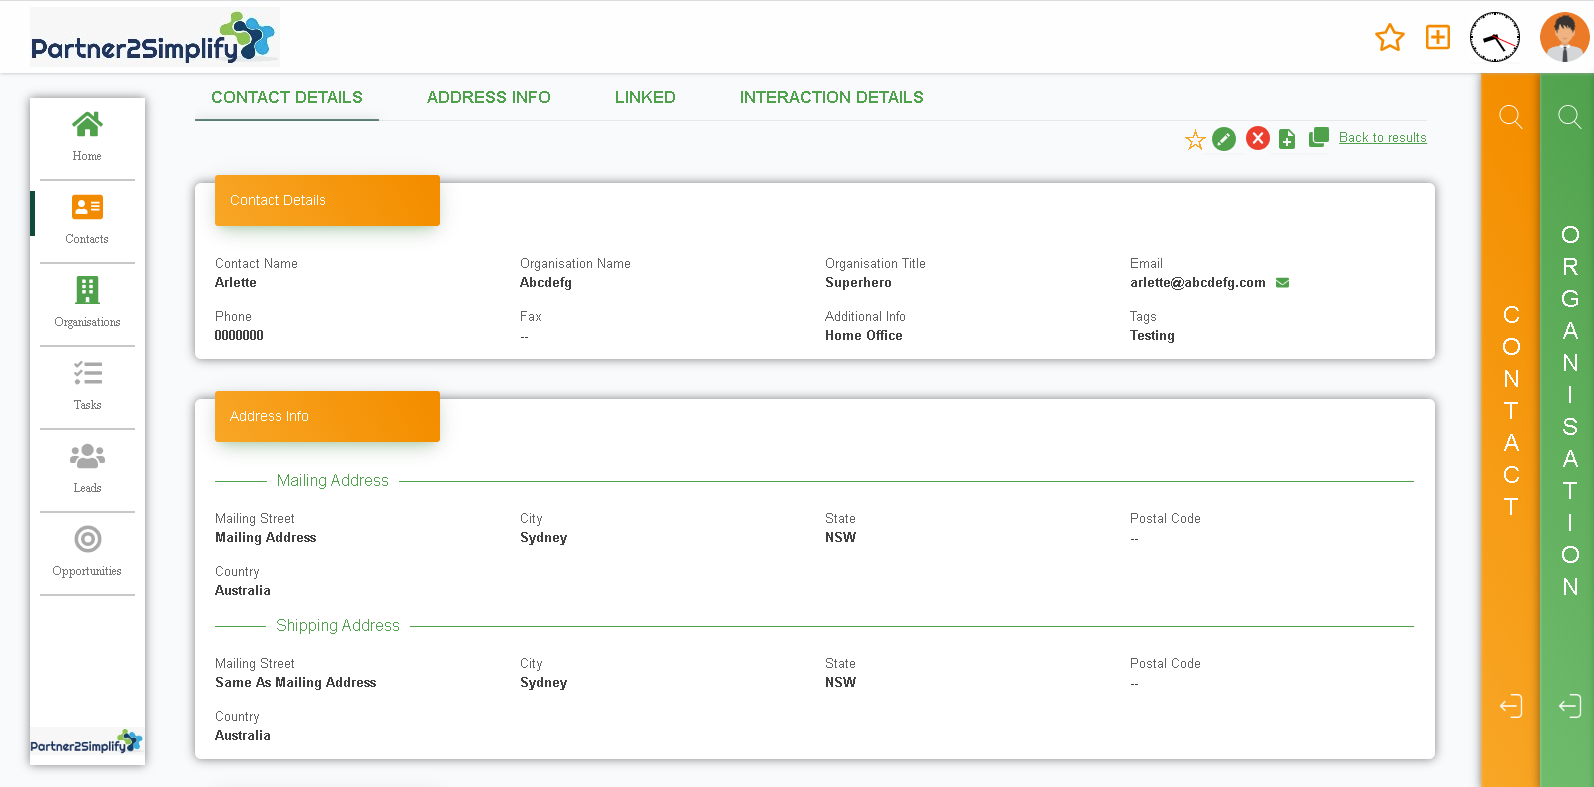
Task: Click the green pencil edit contact icon
Action: (x=1224, y=139)
